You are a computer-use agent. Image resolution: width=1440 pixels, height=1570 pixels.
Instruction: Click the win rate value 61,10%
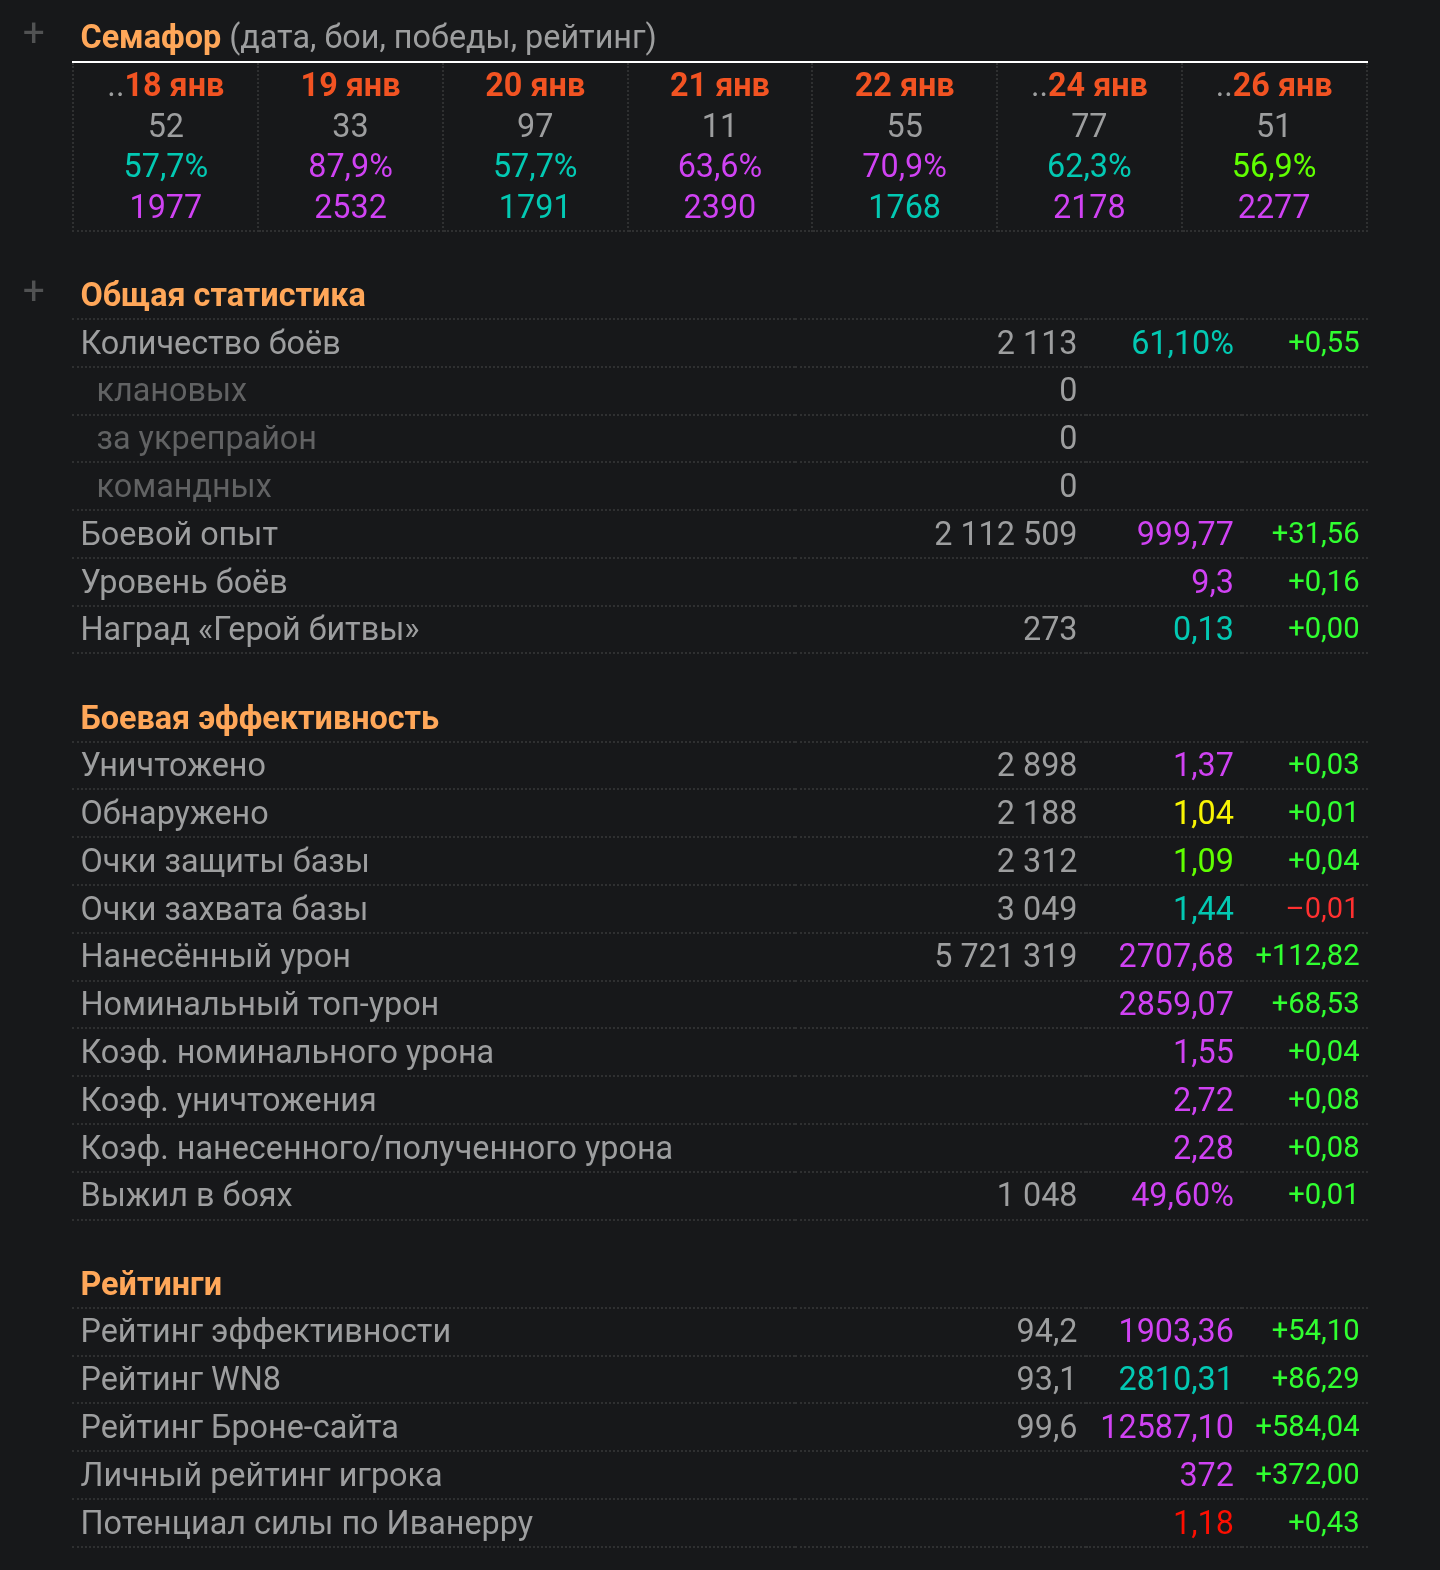(x=1181, y=343)
